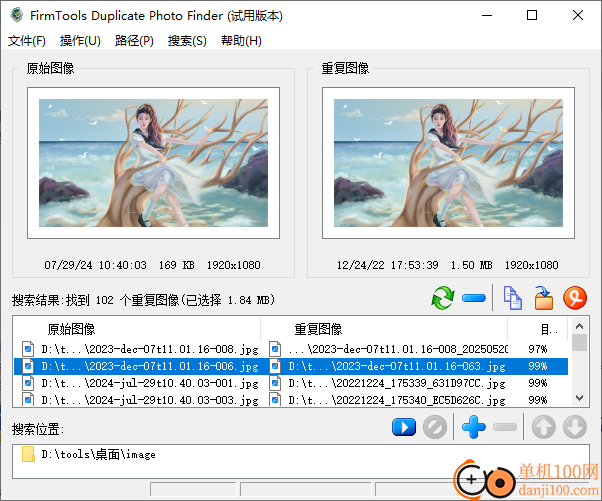Select search location D:\tools\桌面\image
Screen dimensions: 602x501
pos(99,454)
